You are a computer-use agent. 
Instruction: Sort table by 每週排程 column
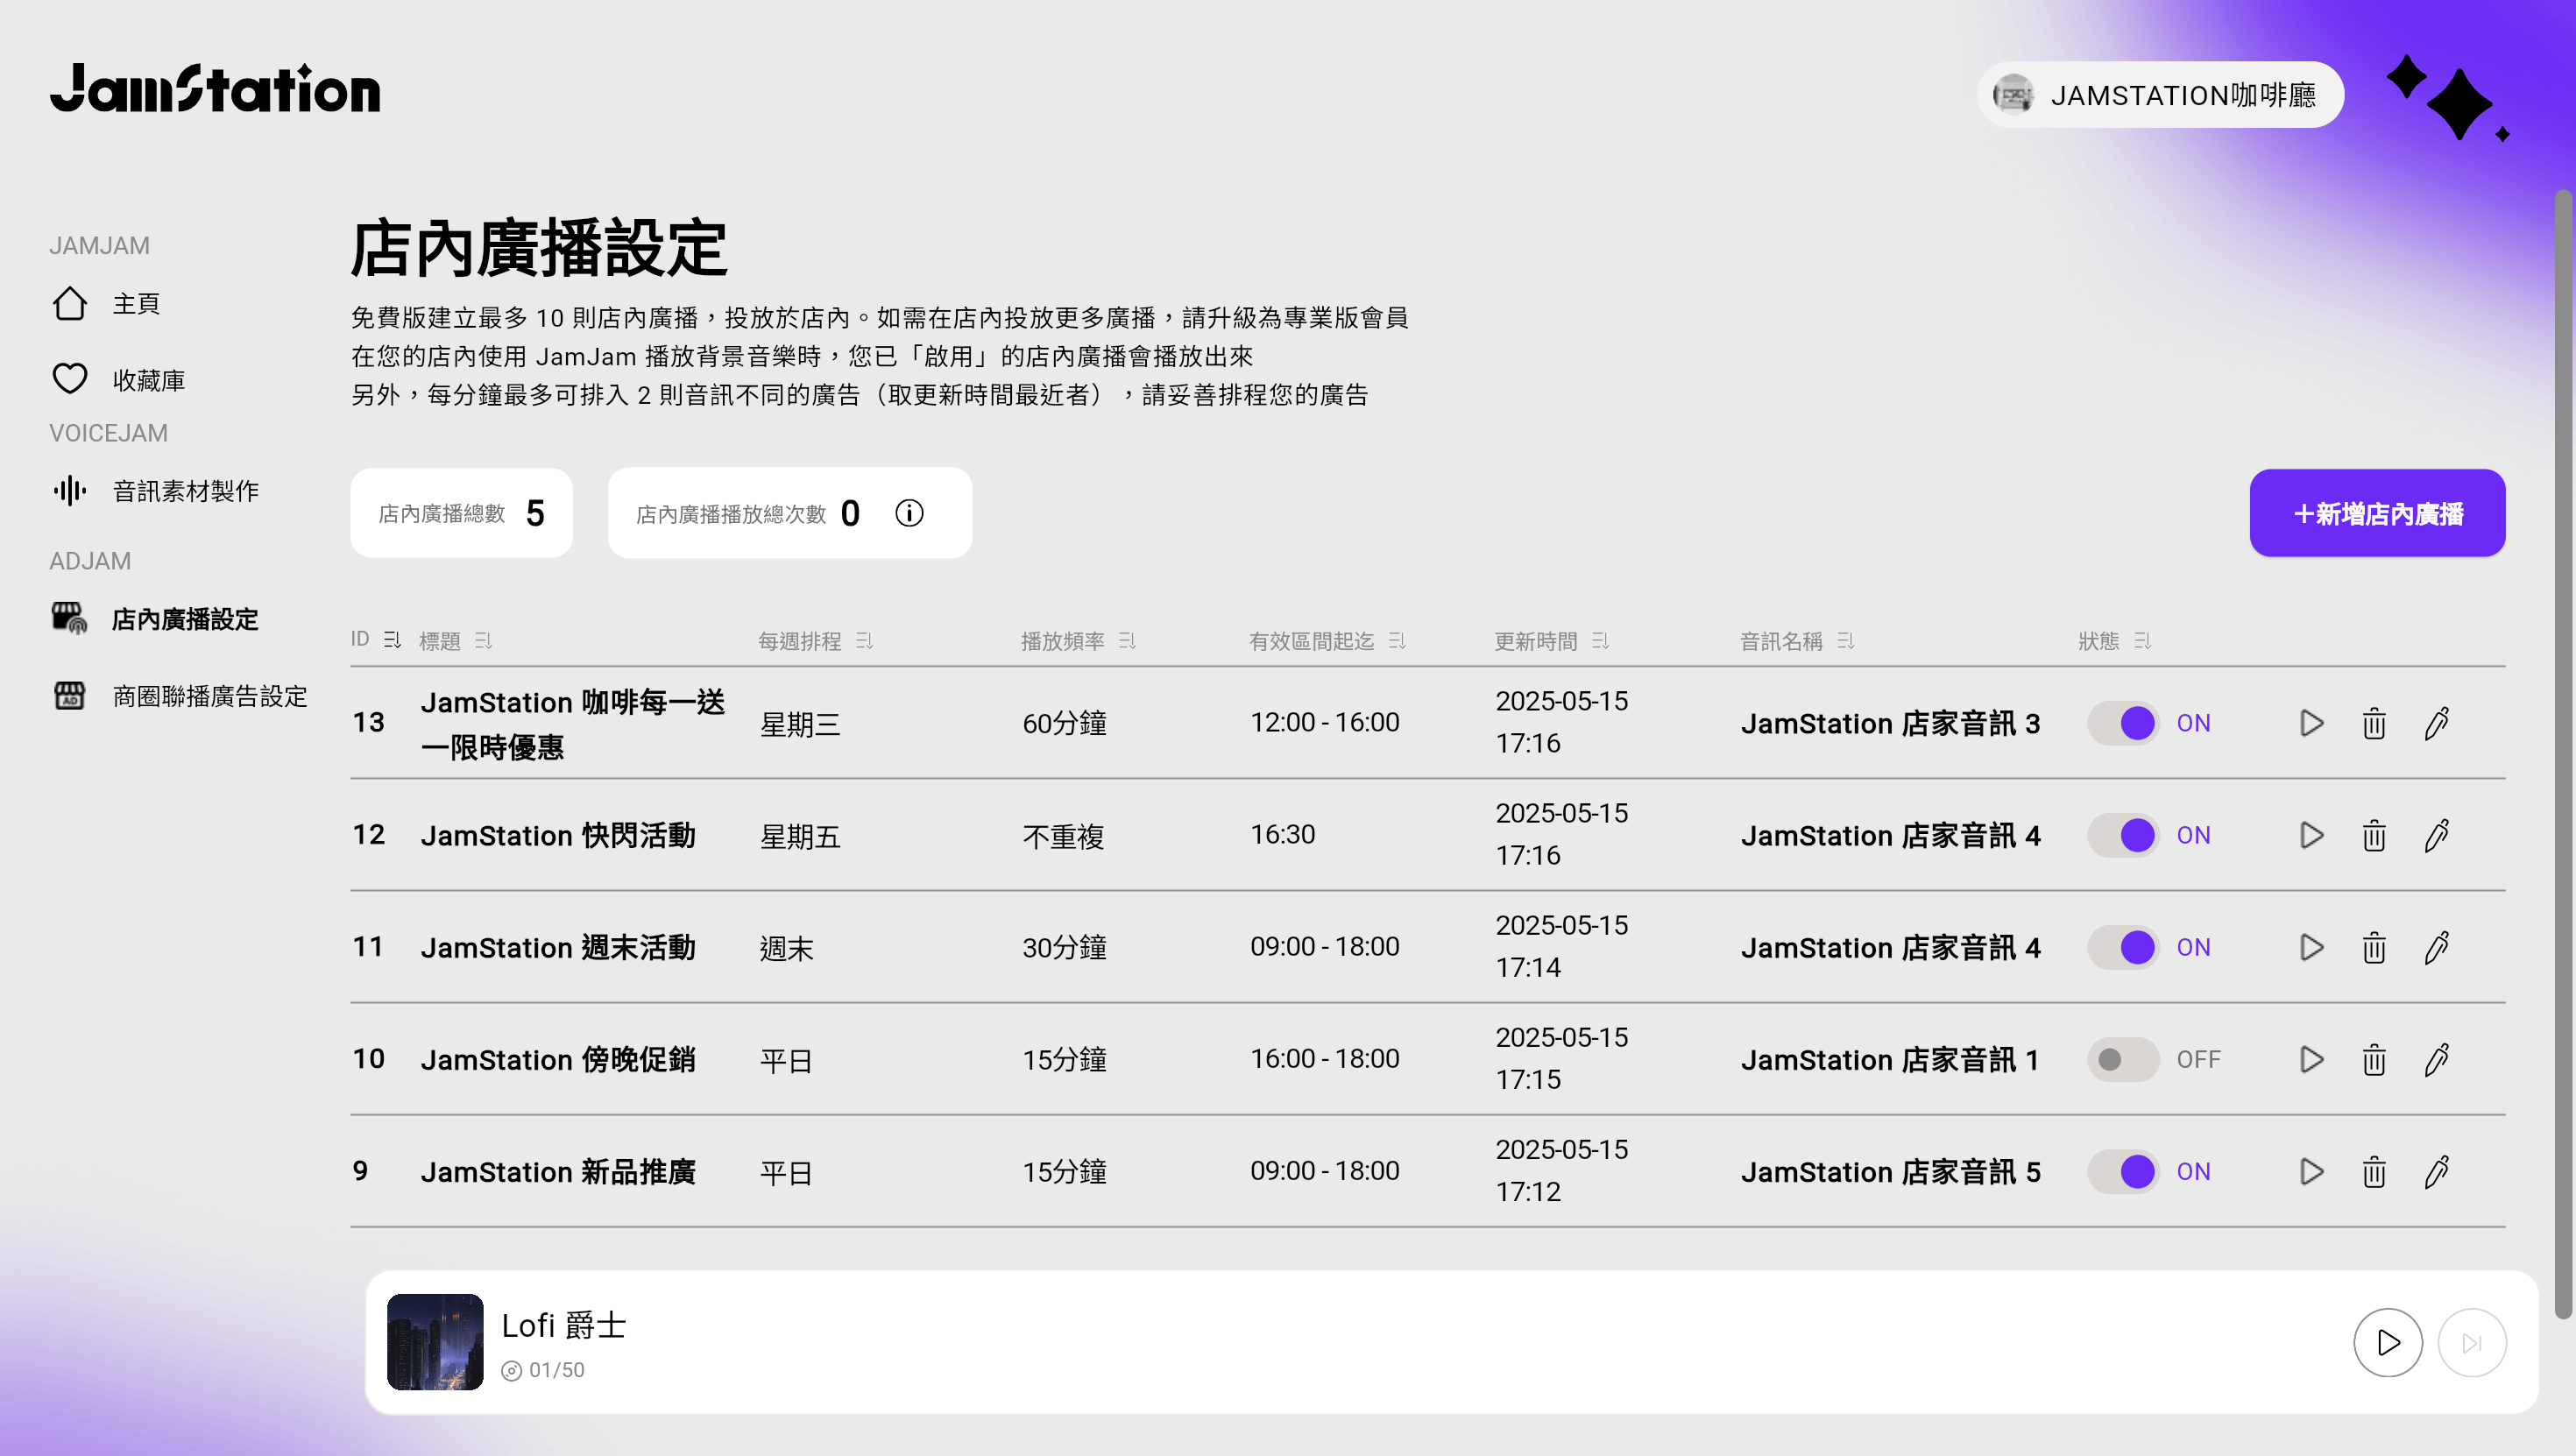coord(865,640)
